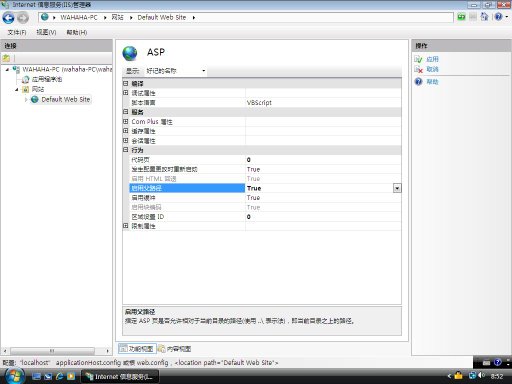Click the window switcher quick launch icon
The image size is (512, 384).
coord(48,376)
